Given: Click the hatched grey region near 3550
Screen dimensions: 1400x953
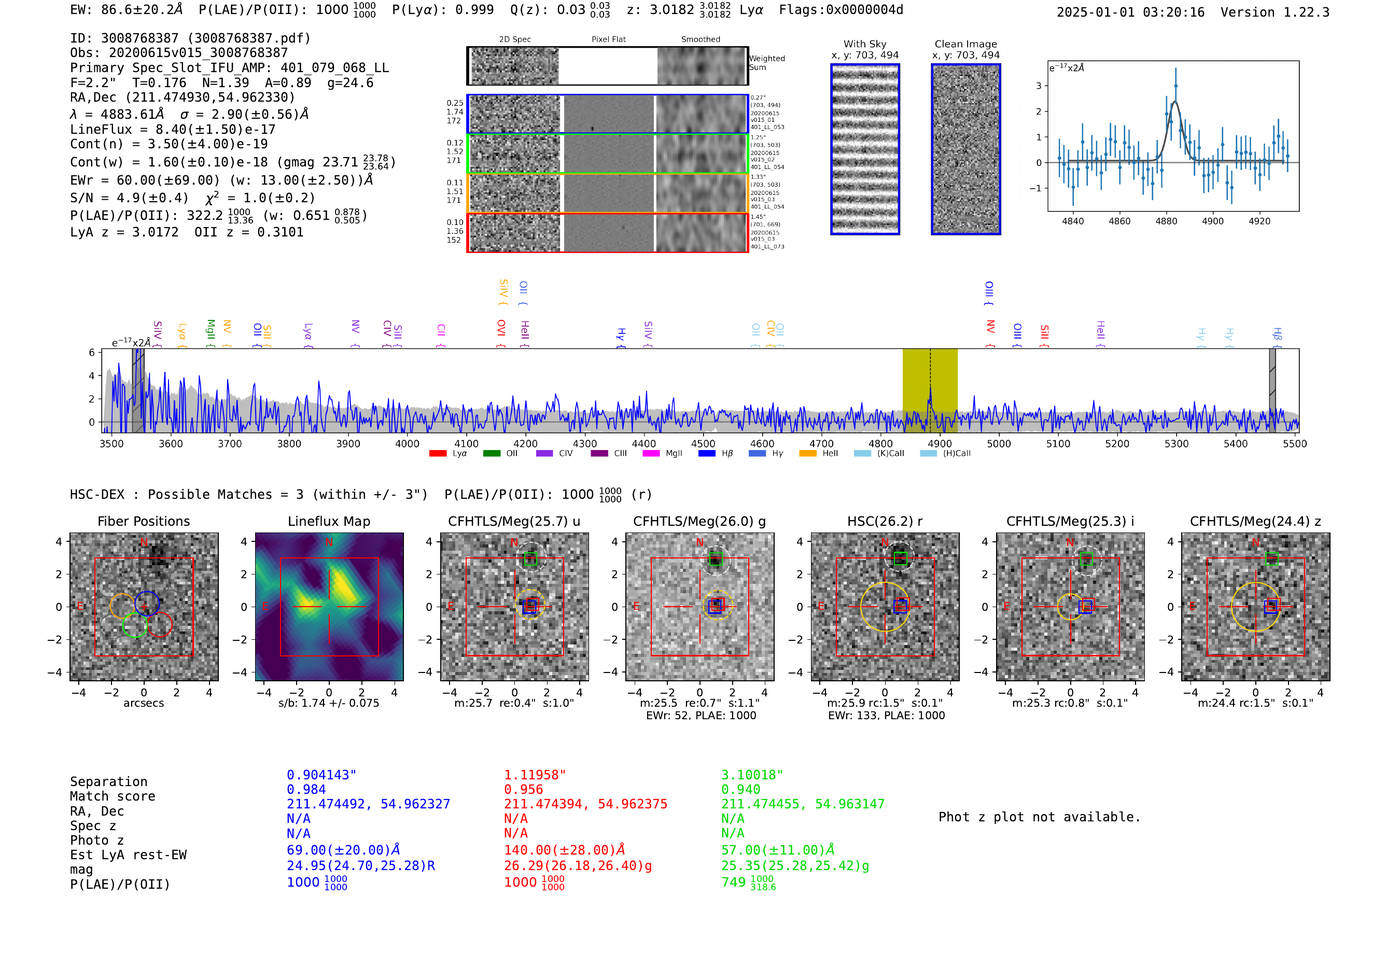Looking at the screenshot, I should [138, 390].
